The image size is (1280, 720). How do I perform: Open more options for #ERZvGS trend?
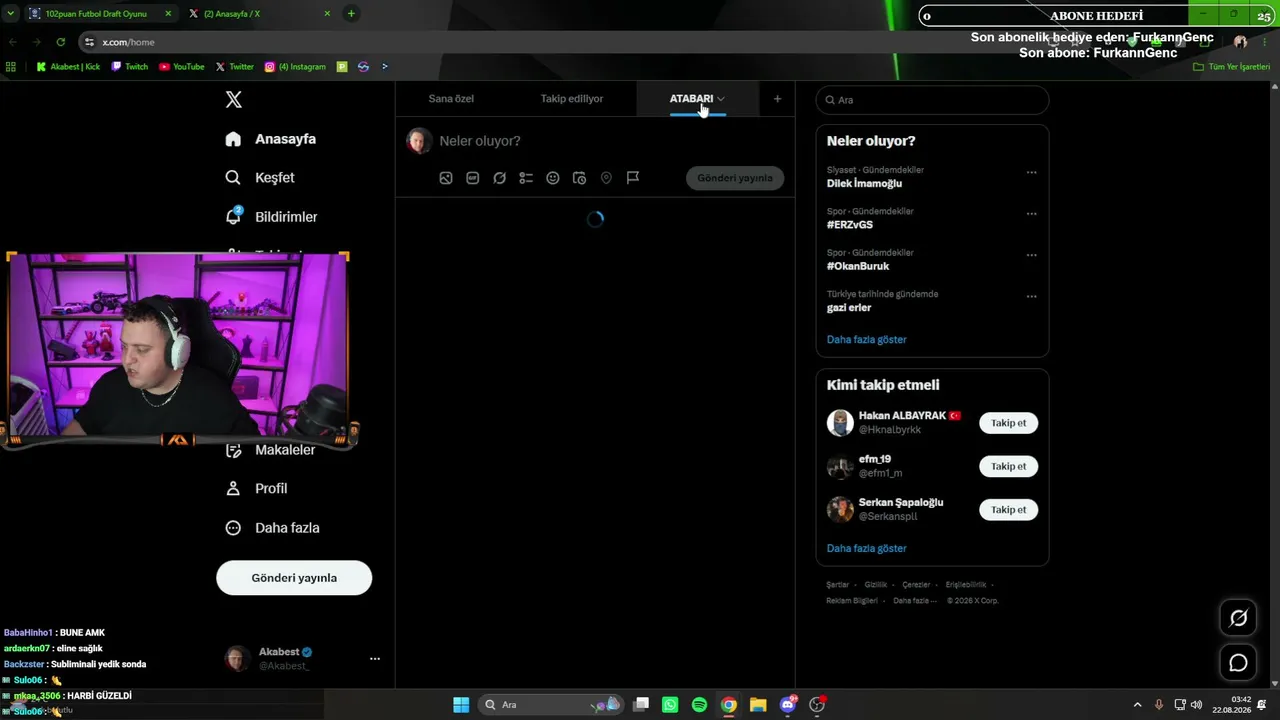click(x=1031, y=214)
